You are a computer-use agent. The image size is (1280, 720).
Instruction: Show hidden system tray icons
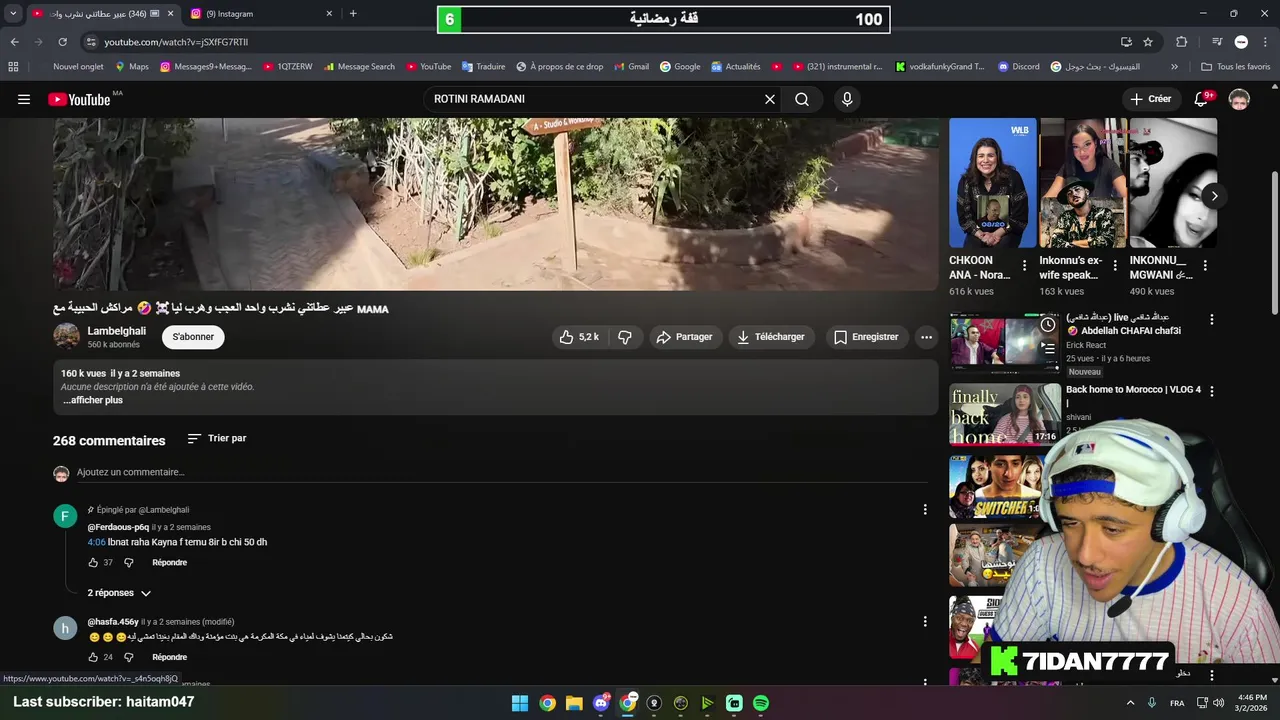1131,703
